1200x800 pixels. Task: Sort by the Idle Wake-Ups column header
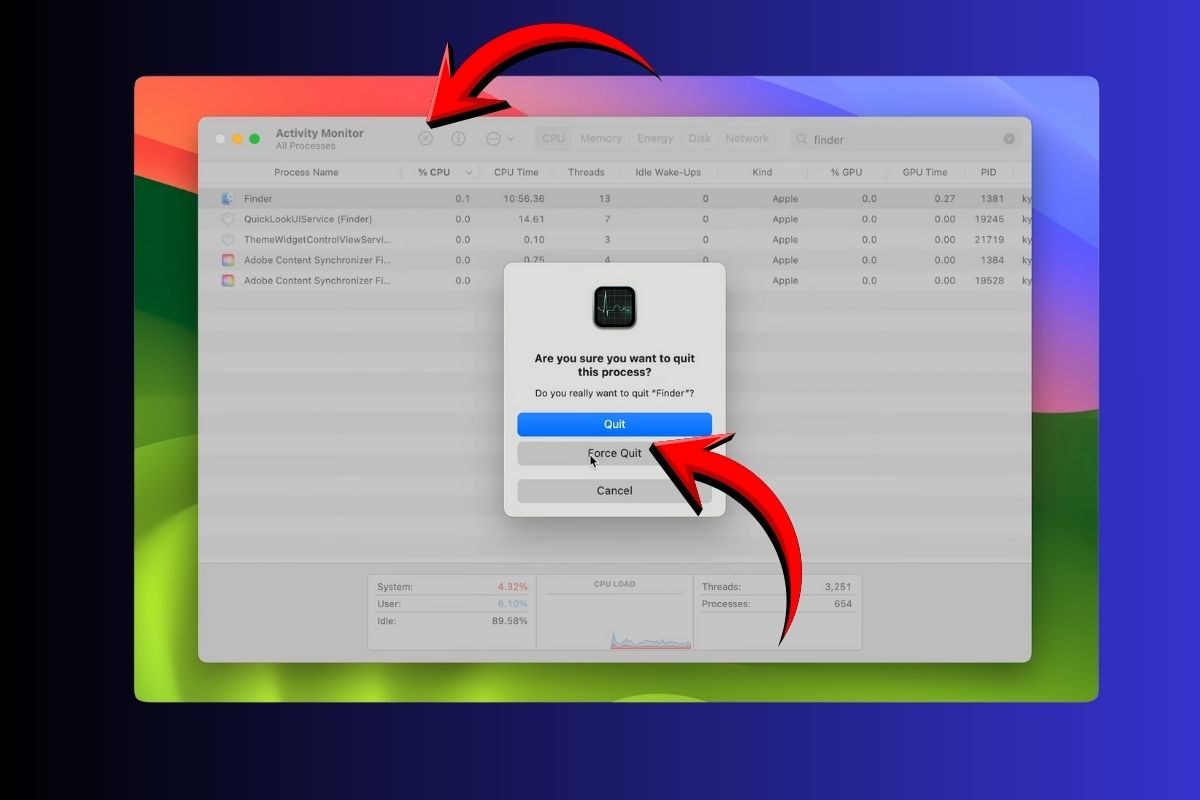click(x=668, y=172)
